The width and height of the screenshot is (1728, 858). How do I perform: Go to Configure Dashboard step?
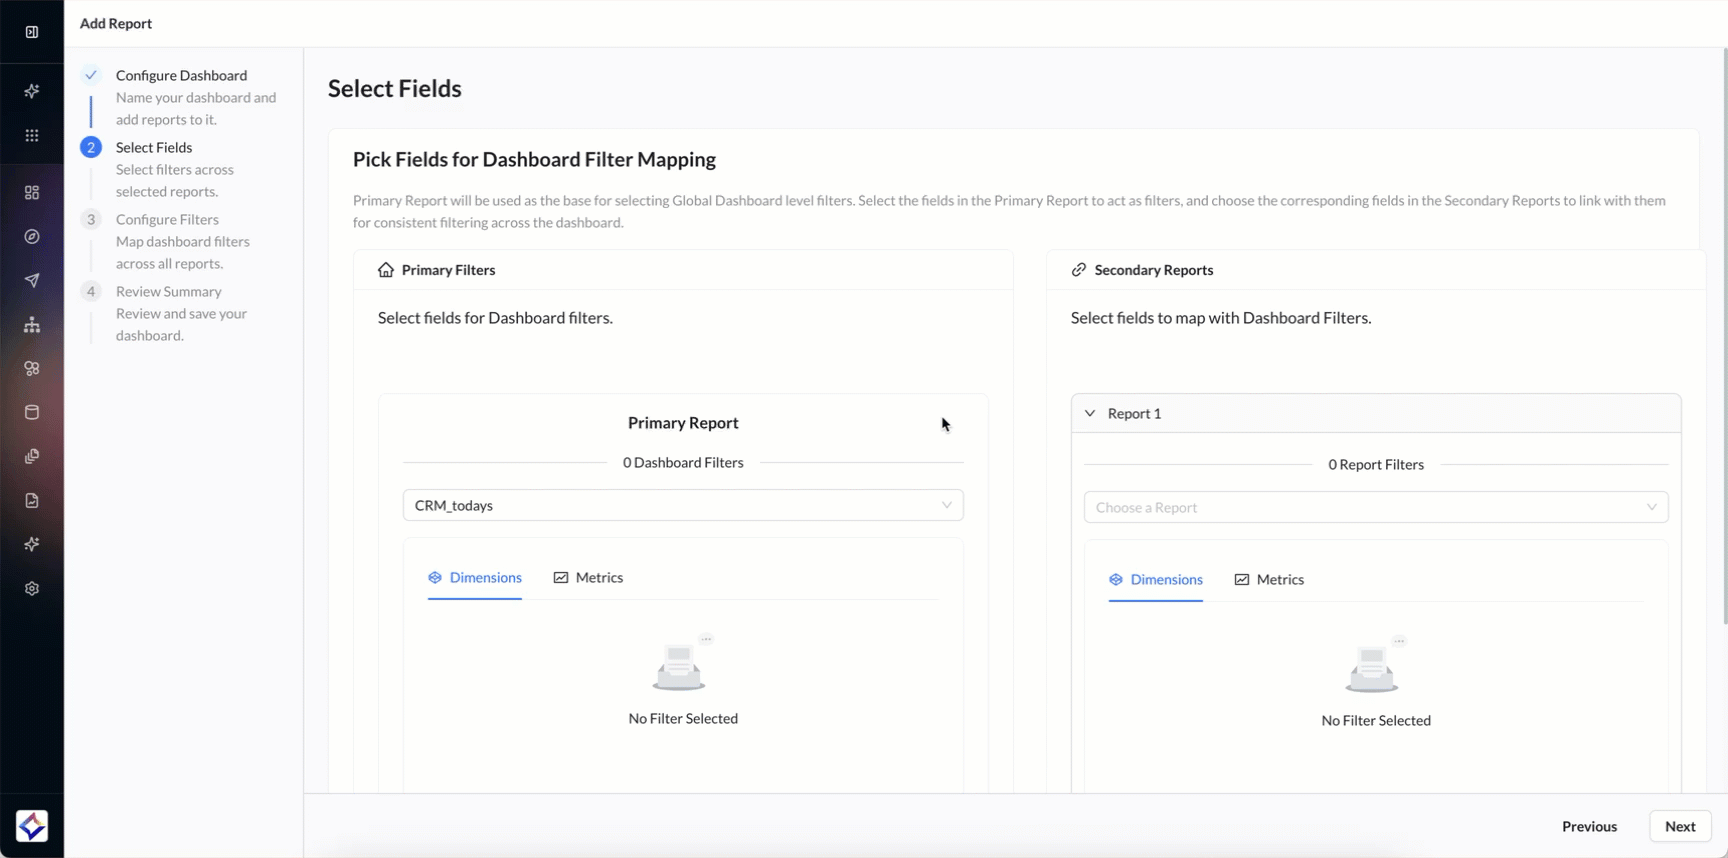pyautogui.click(x=181, y=75)
